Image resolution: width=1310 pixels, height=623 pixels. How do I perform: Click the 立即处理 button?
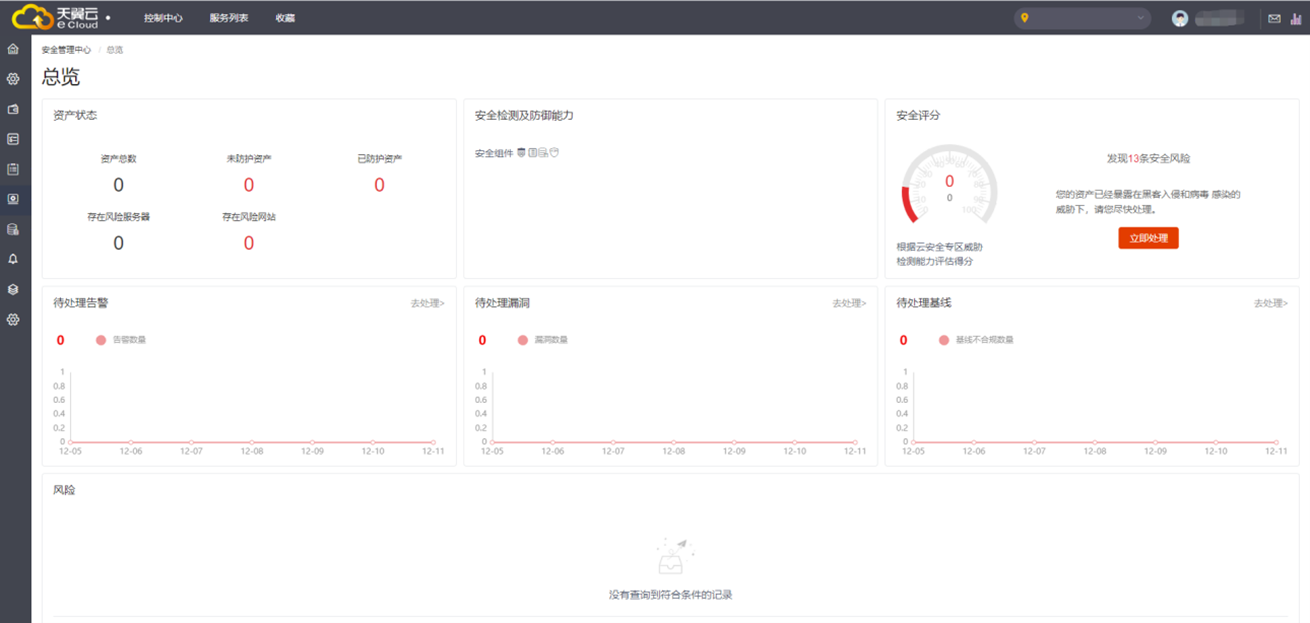click(x=1148, y=238)
